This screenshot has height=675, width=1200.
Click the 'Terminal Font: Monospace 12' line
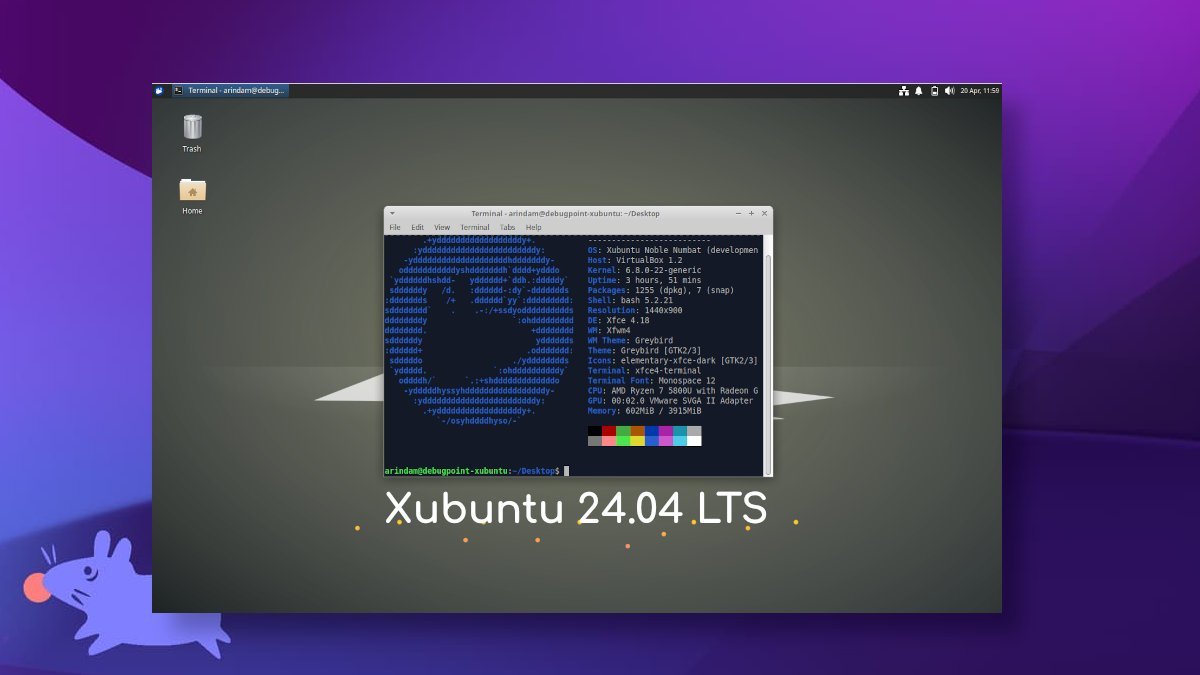point(651,380)
